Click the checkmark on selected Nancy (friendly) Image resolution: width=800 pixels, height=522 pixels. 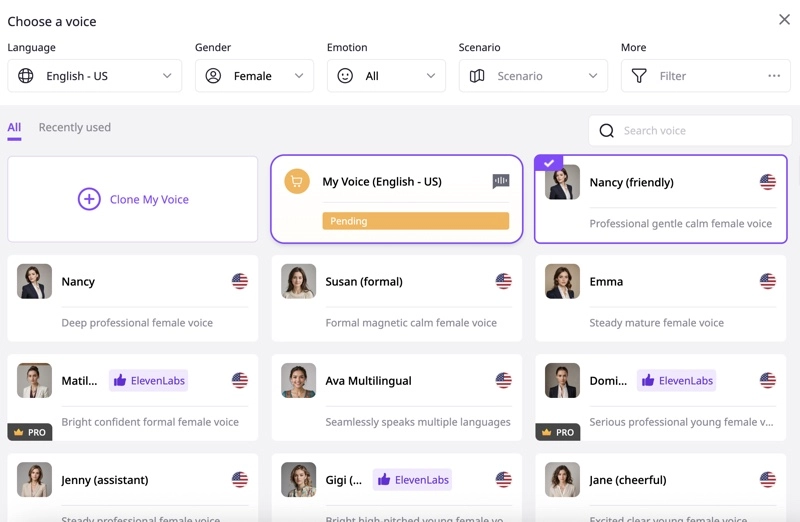point(548,163)
